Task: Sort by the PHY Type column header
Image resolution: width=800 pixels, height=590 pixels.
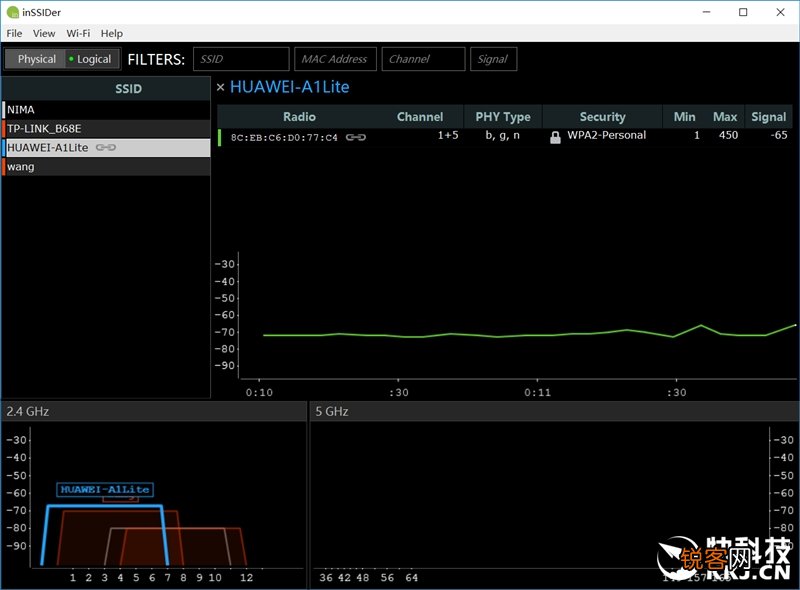Action: [503, 117]
